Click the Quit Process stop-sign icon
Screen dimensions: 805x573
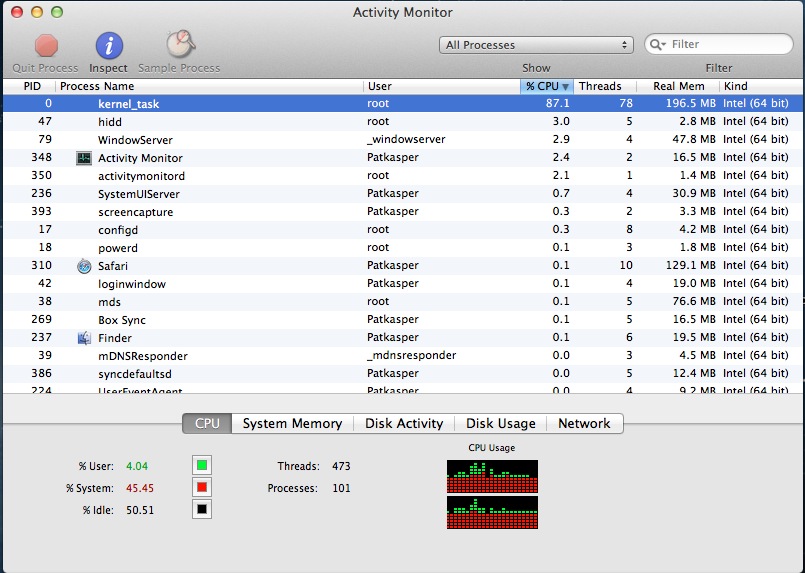coord(46,45)
